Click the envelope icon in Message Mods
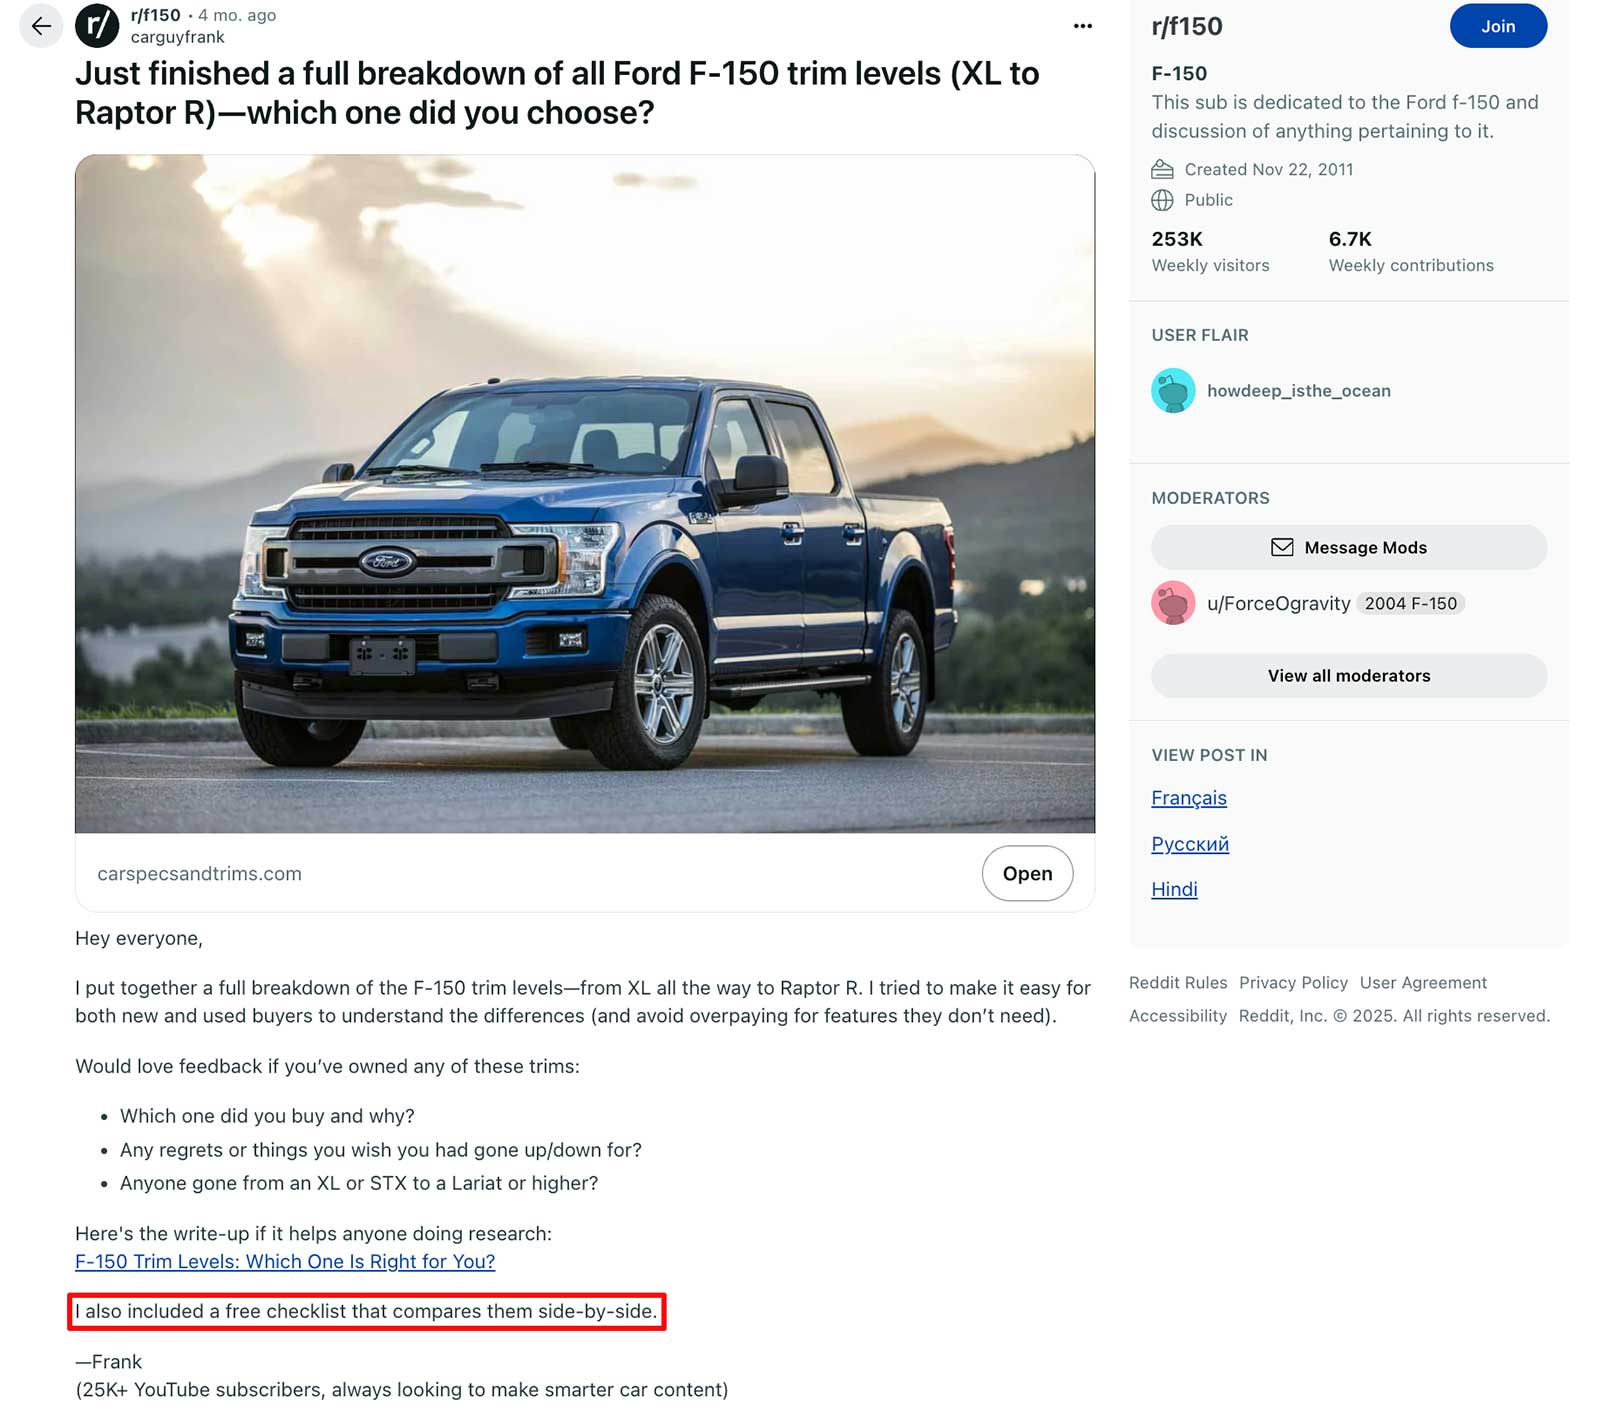Viewport: 1600px width, 1419px height. pos(1282,547)
